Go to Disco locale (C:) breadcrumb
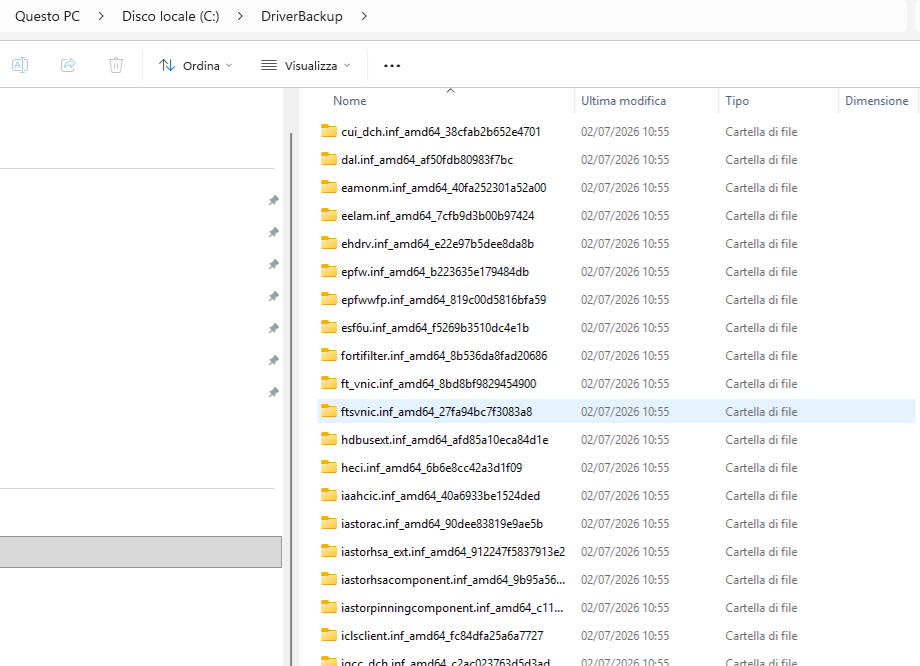This screenshot has width=920, height=666. coord(171,16)
